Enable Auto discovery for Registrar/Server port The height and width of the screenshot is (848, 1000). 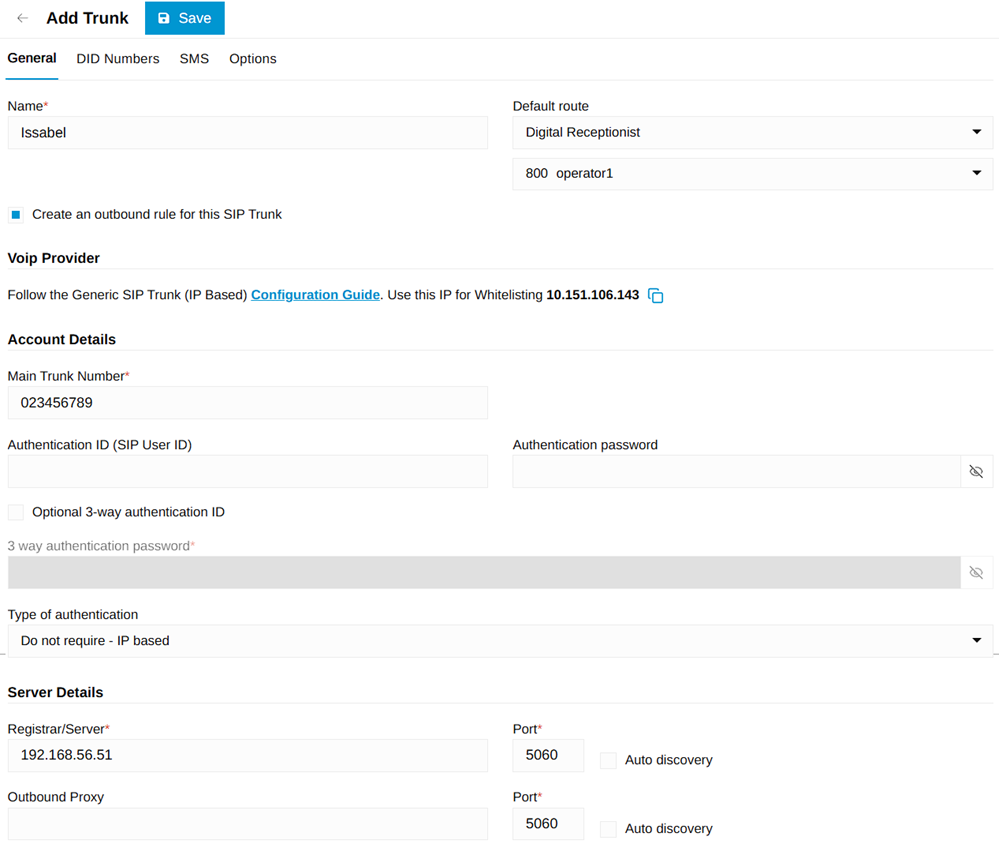pos(608,760)
